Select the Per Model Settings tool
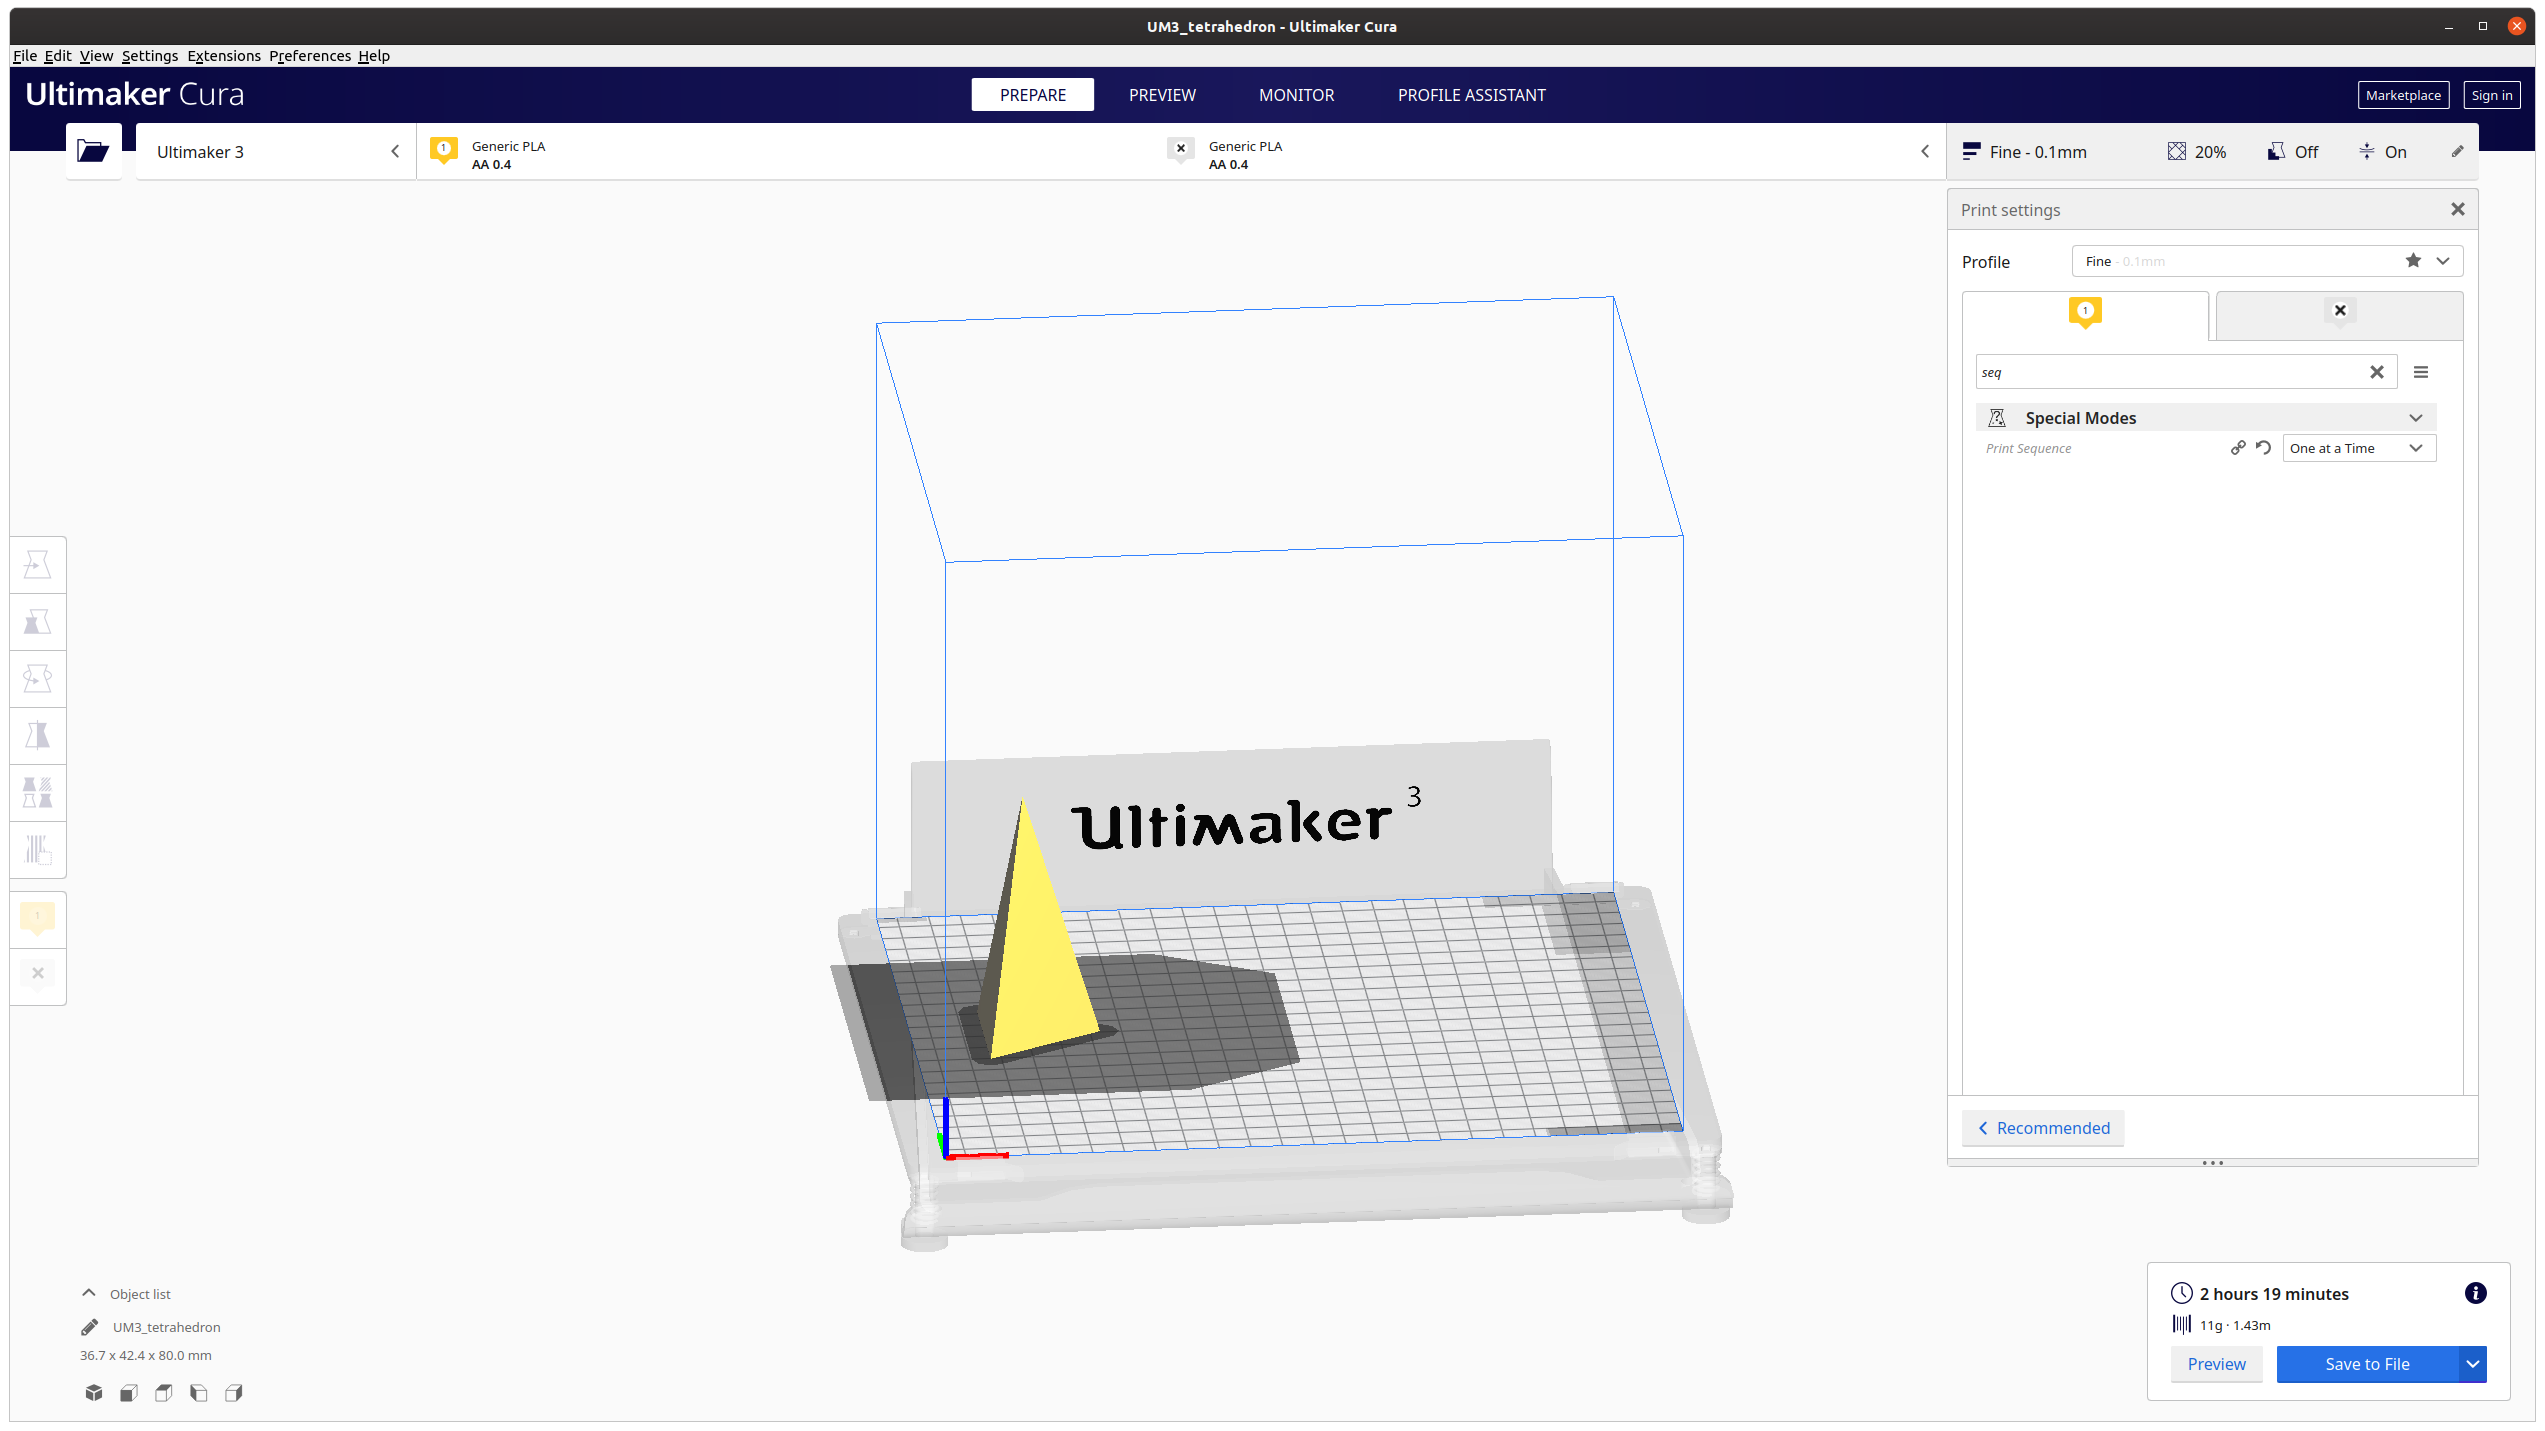 coord(38,793)
